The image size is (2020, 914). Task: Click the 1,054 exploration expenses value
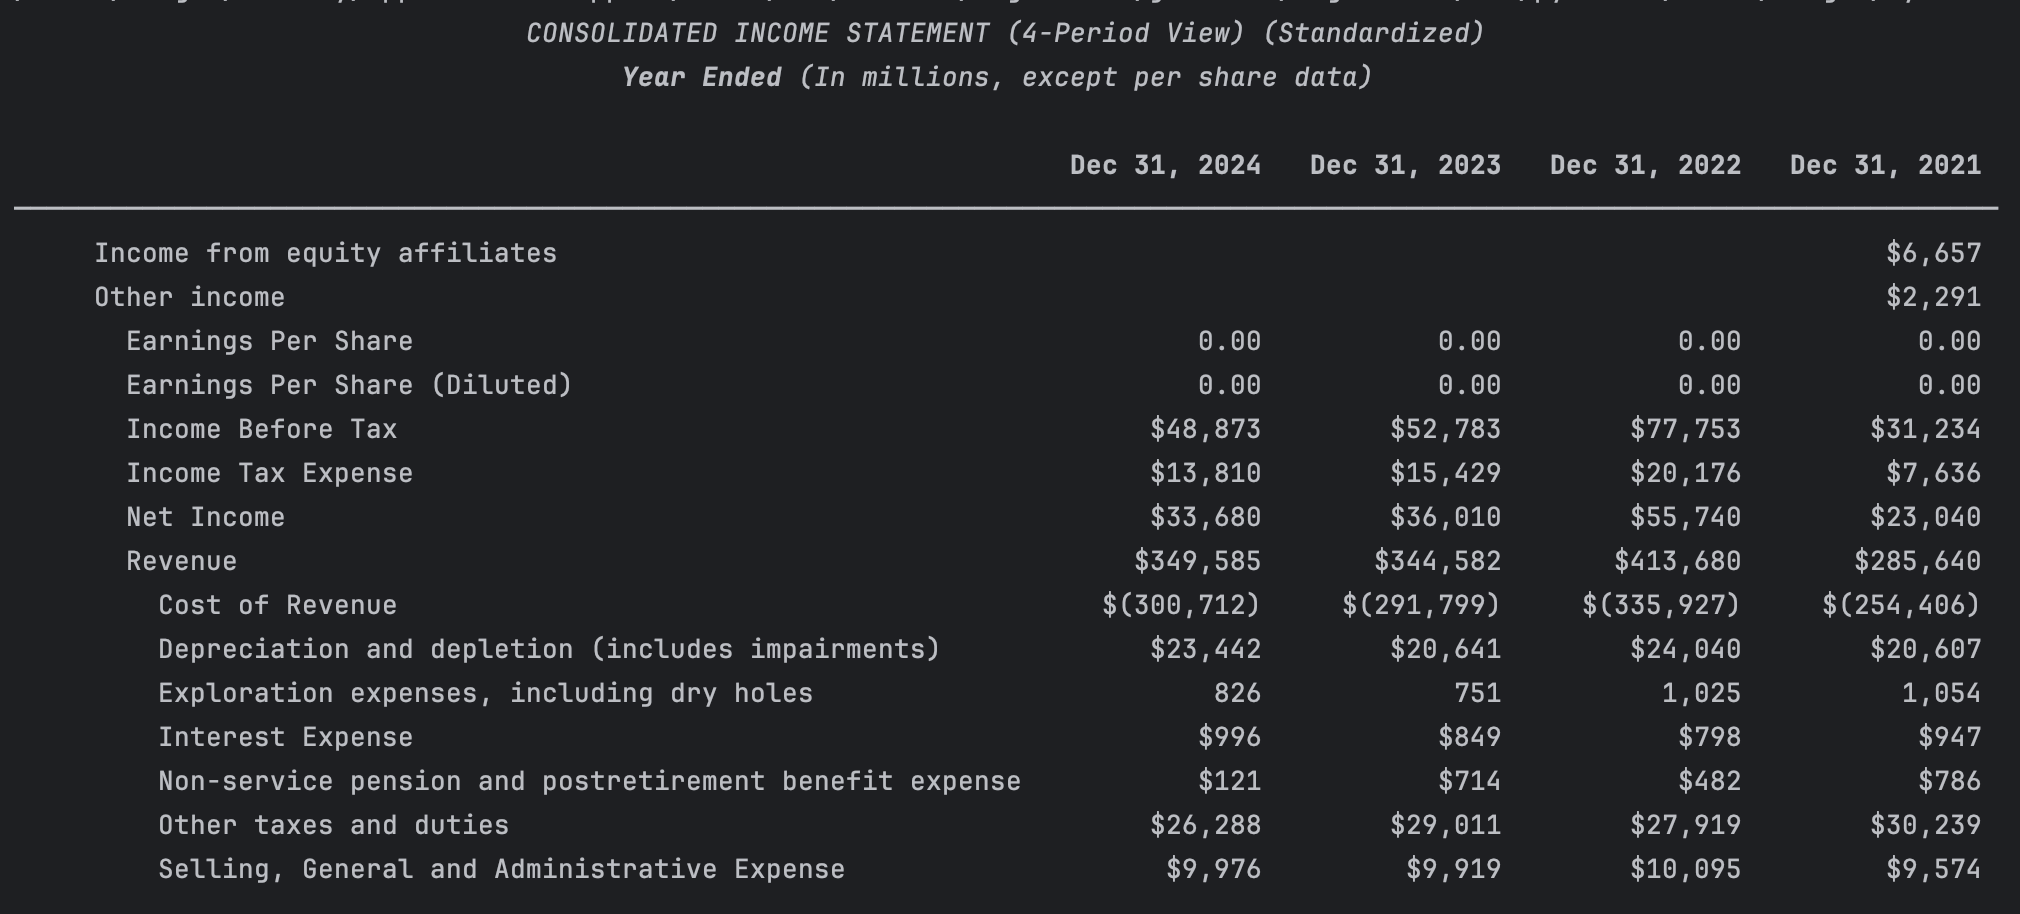coord(1942,693)
